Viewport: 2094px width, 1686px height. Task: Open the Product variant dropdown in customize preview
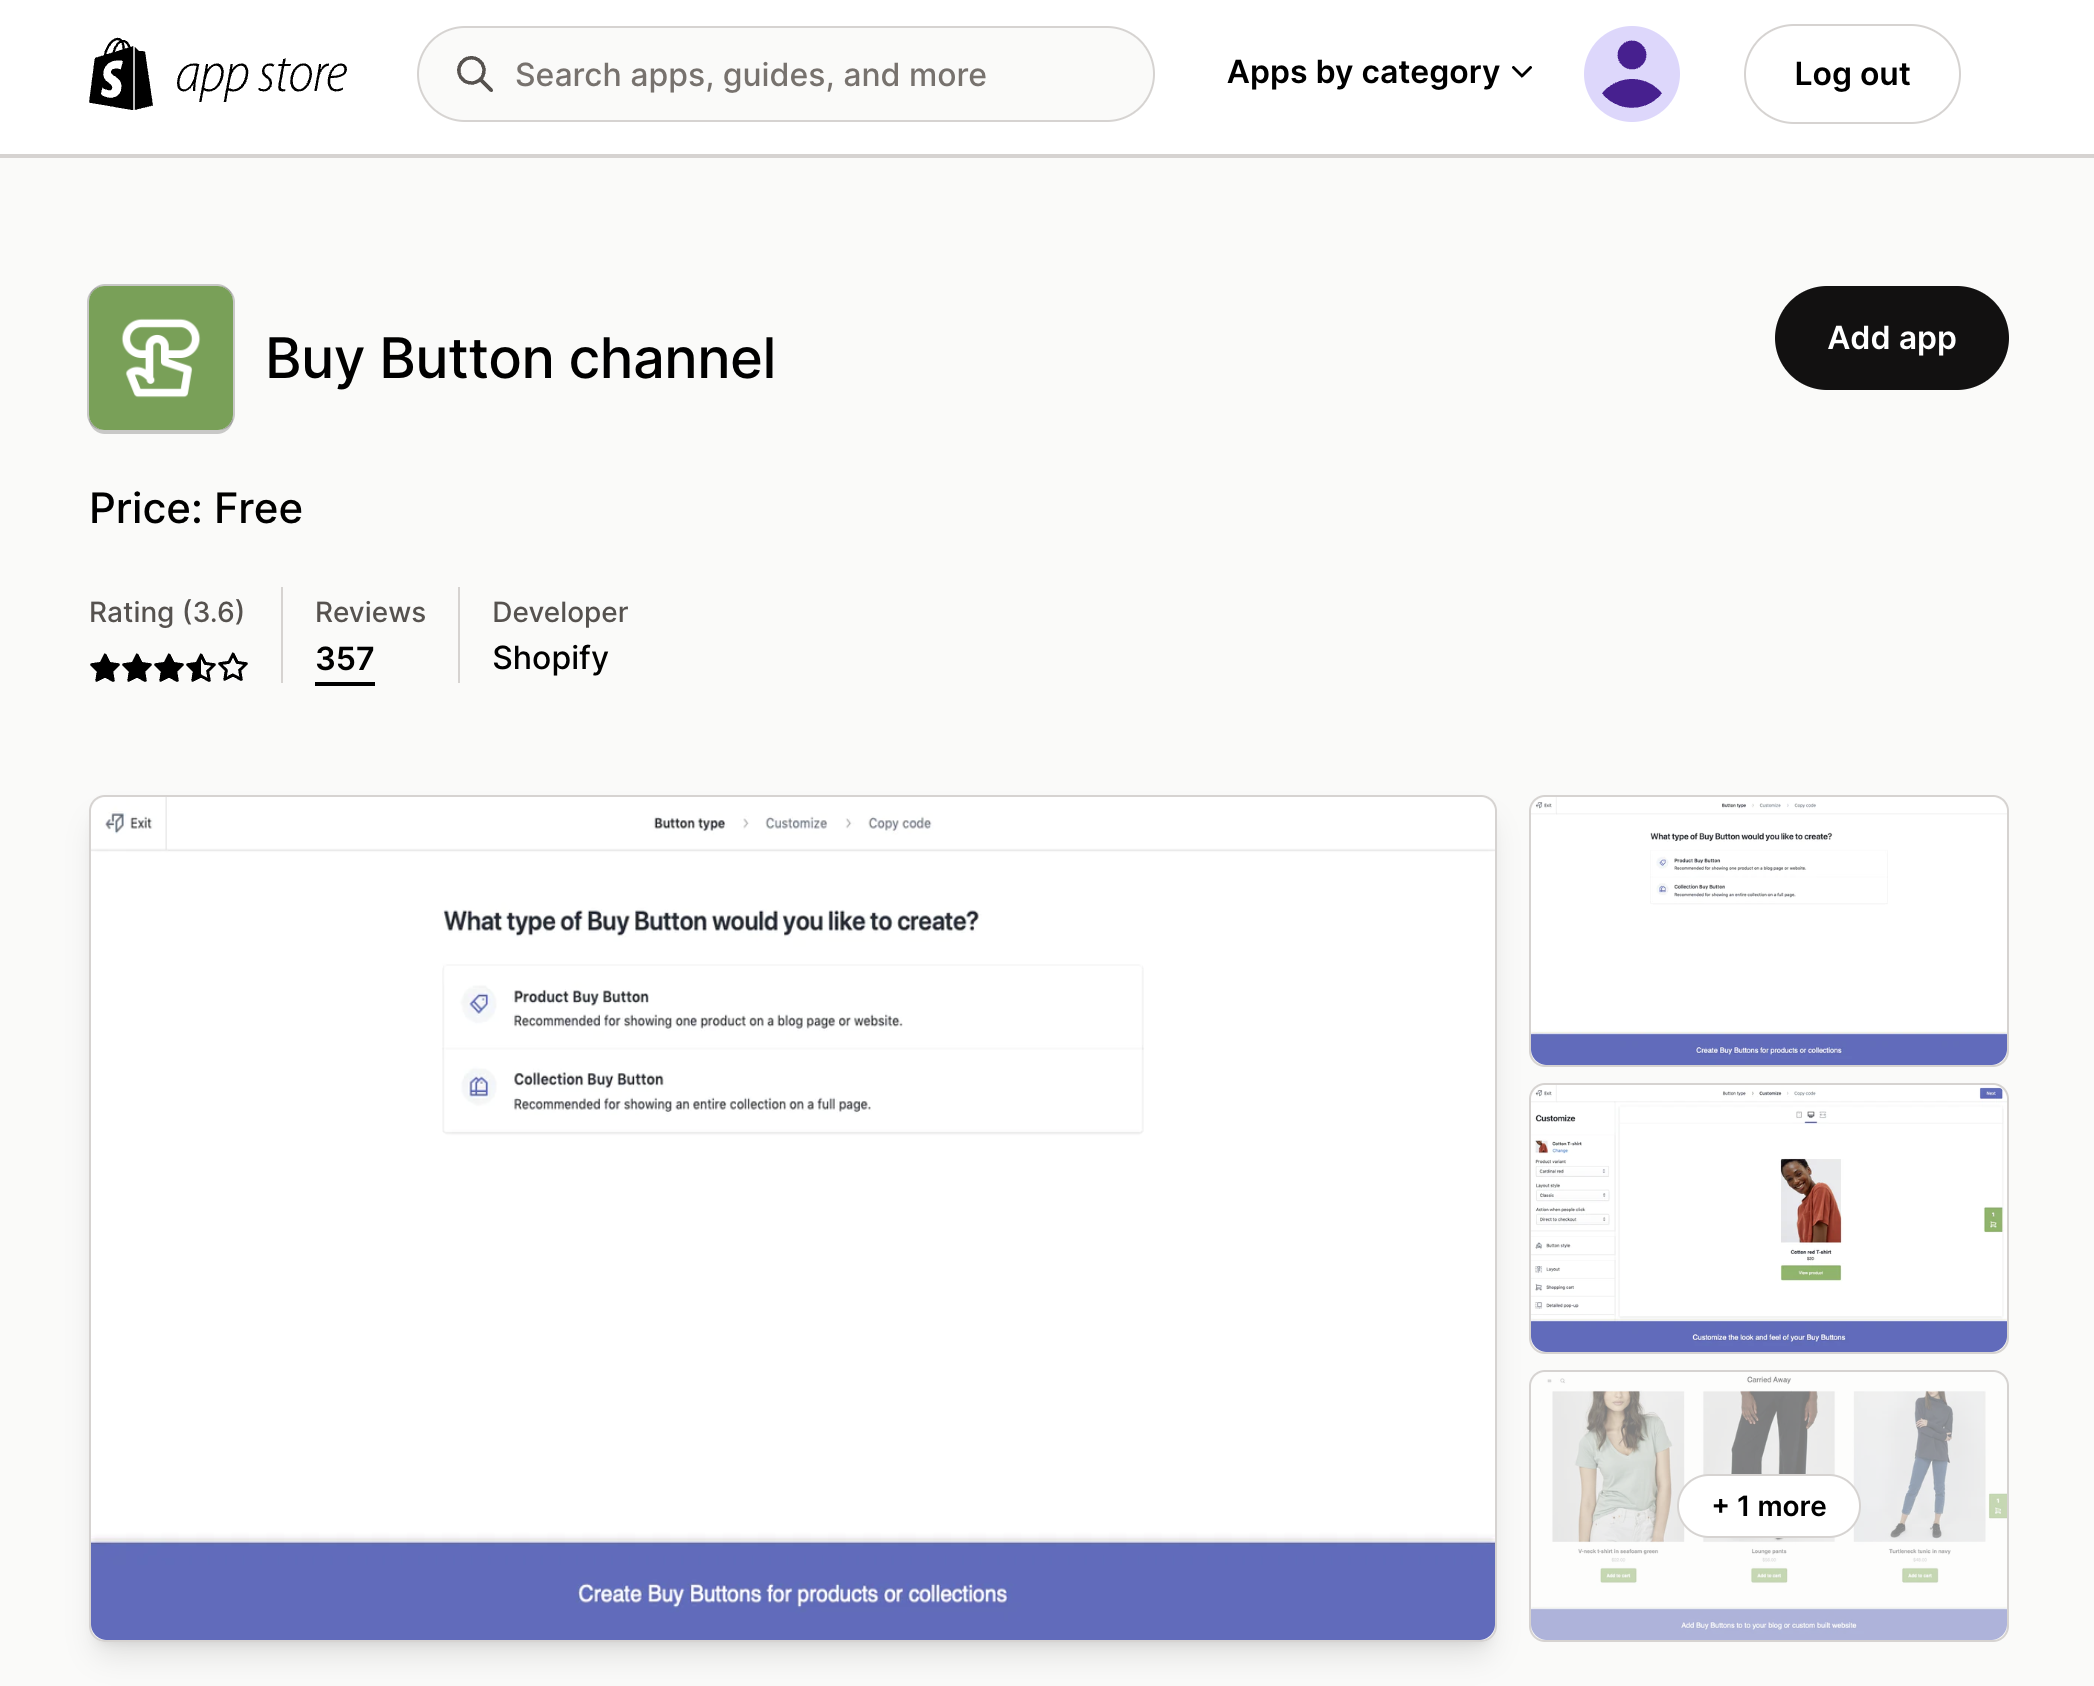click(1572, 1171)
